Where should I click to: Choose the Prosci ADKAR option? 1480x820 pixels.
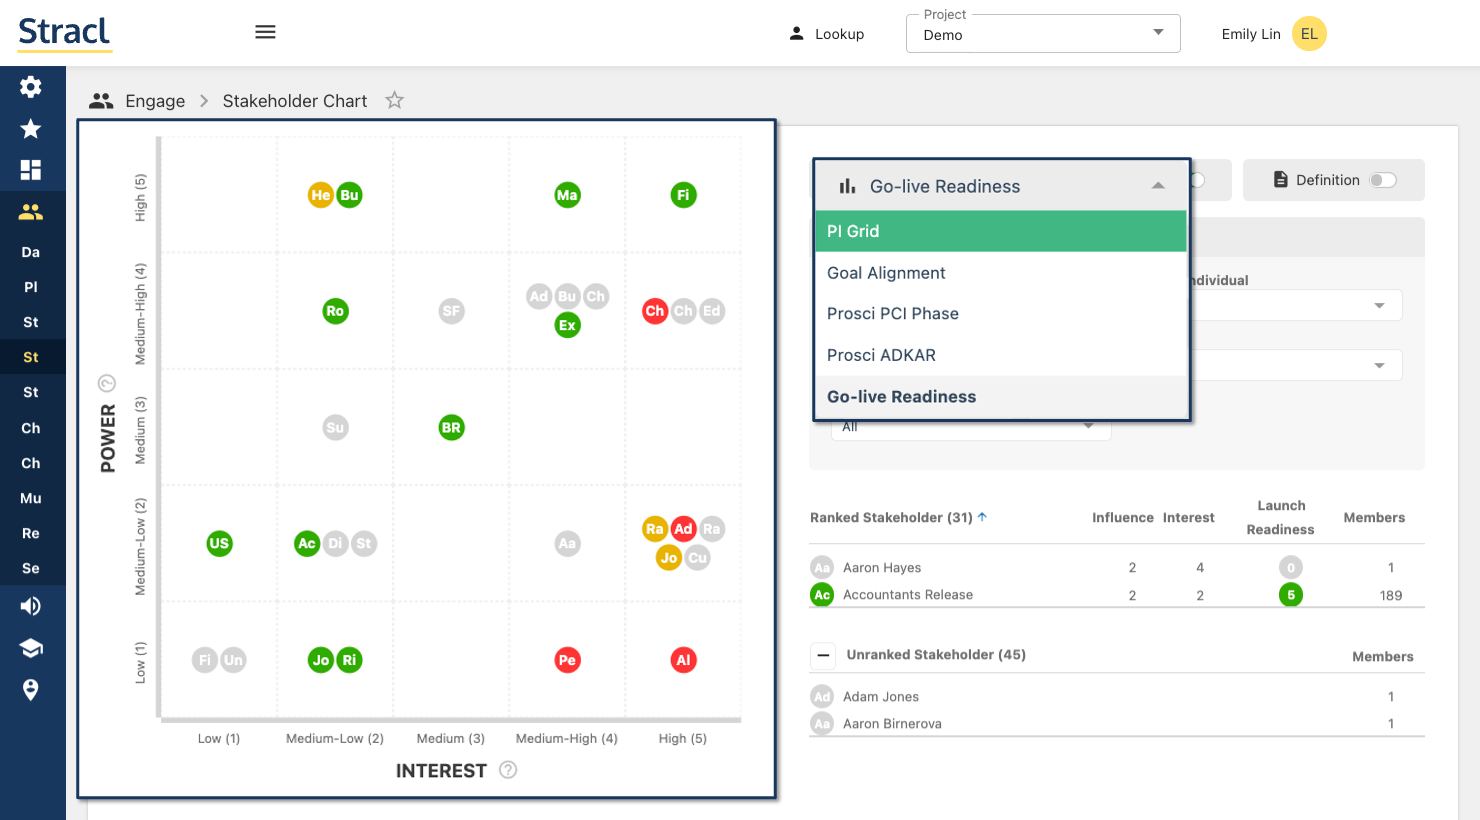click(881, 355)
